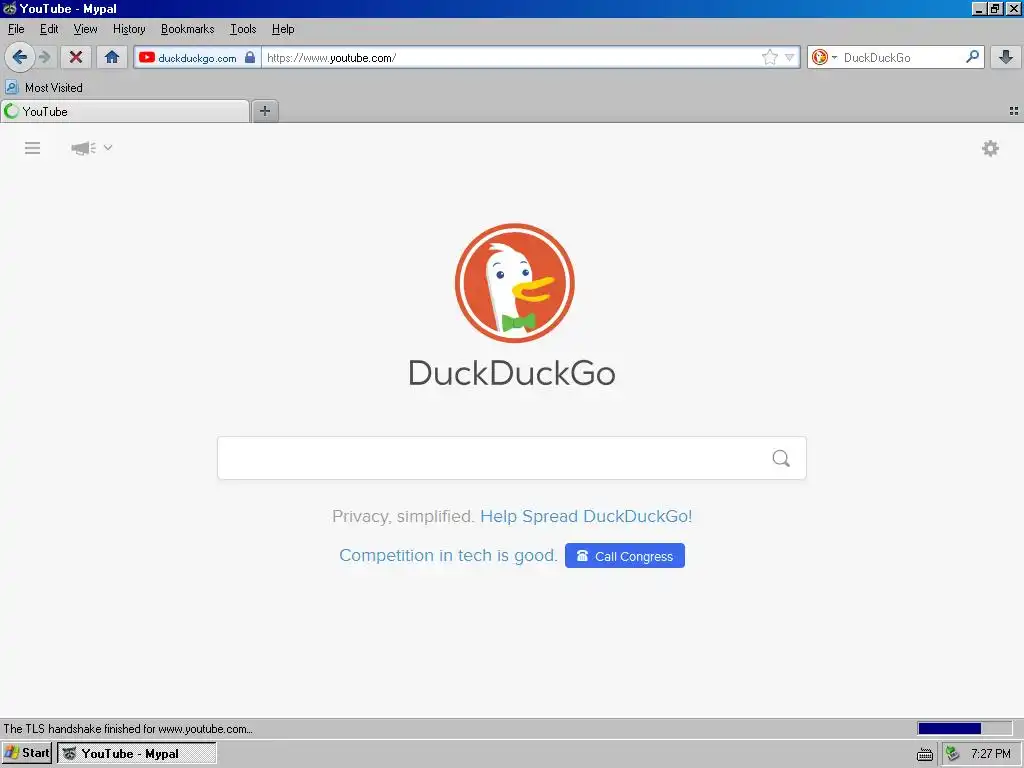Stop loading the page

click(x=76, y=57)
